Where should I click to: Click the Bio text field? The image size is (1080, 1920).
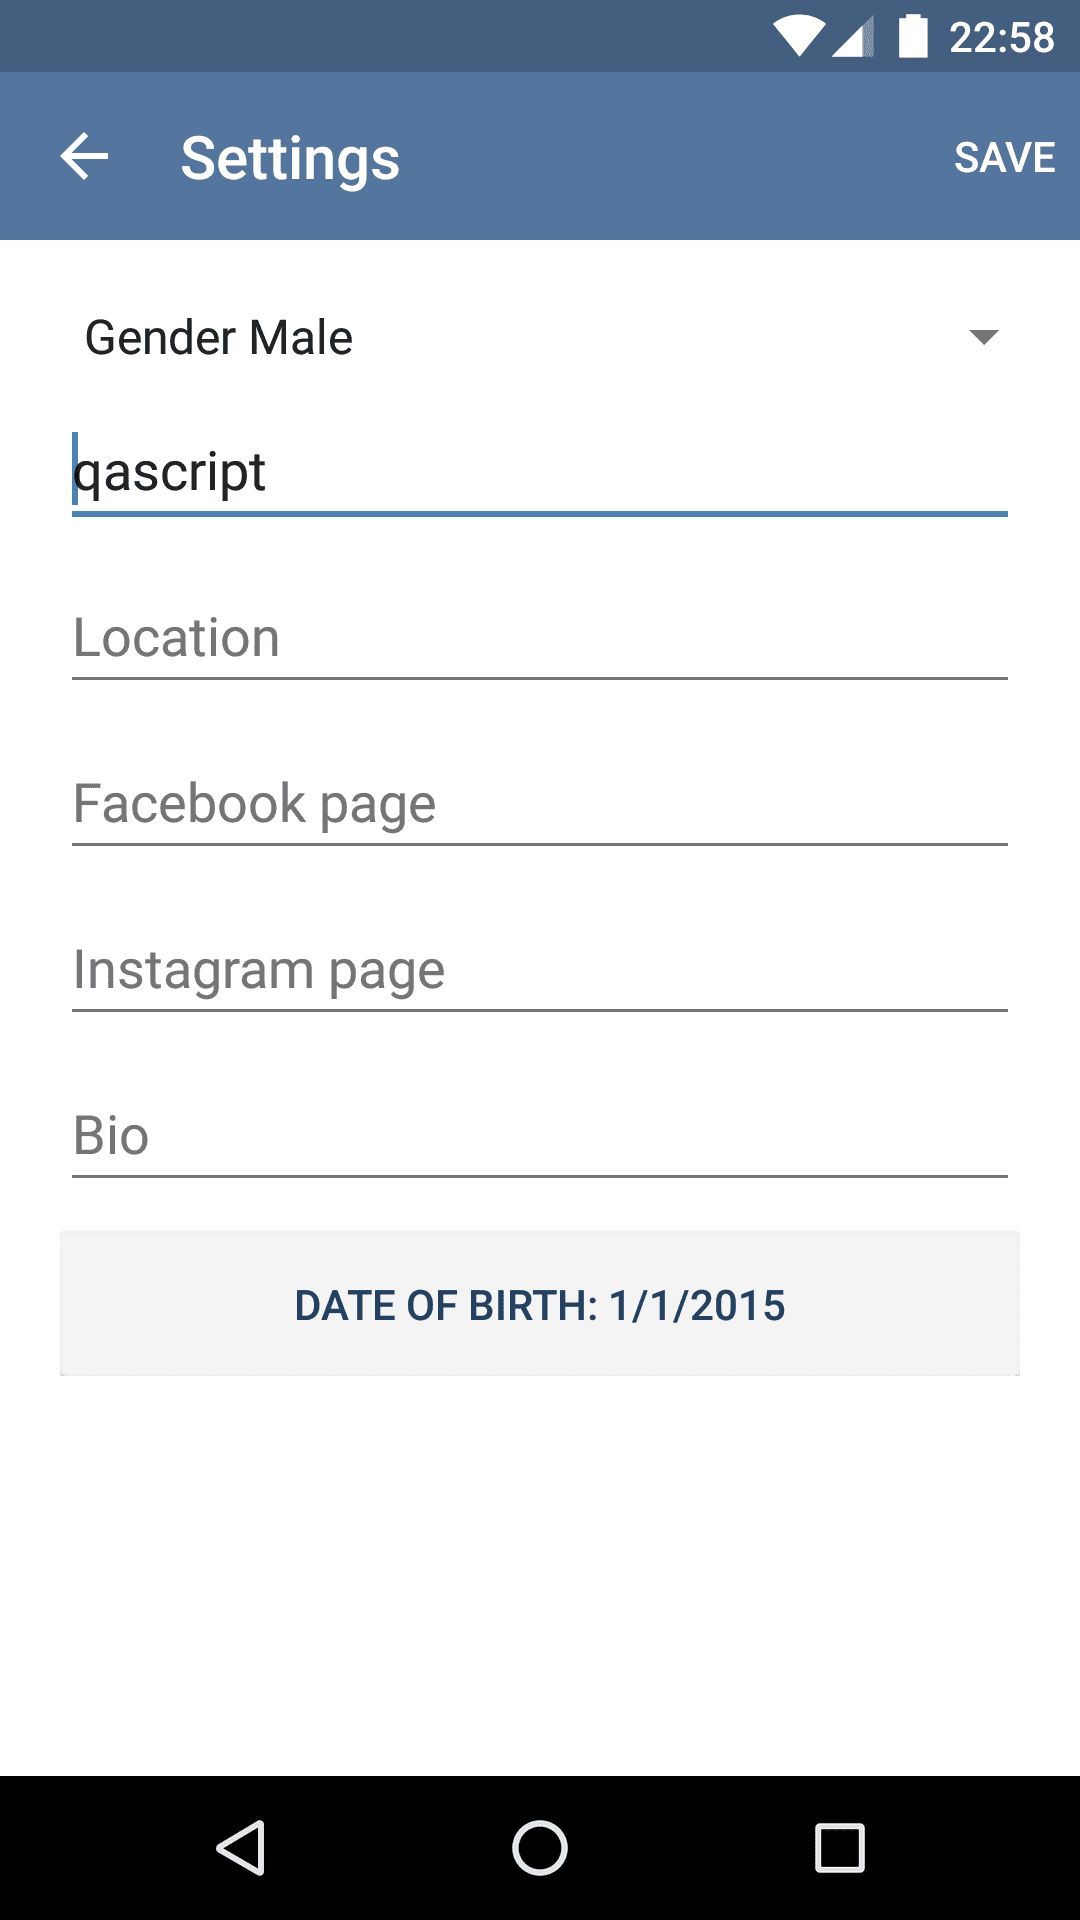point(540,1136)
